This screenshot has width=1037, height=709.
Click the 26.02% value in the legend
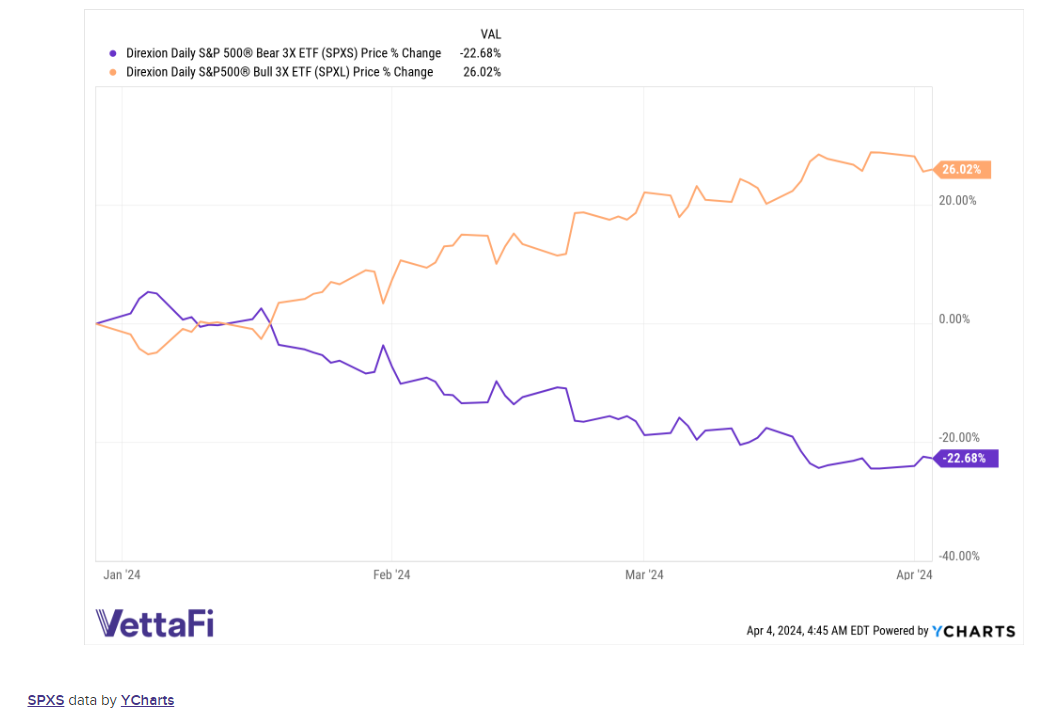482,72
